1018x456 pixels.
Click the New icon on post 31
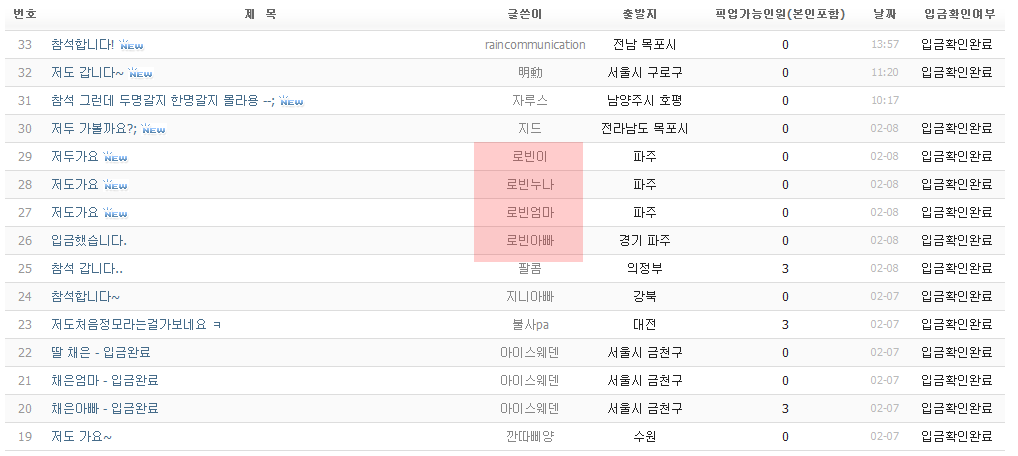pos(291,101)
